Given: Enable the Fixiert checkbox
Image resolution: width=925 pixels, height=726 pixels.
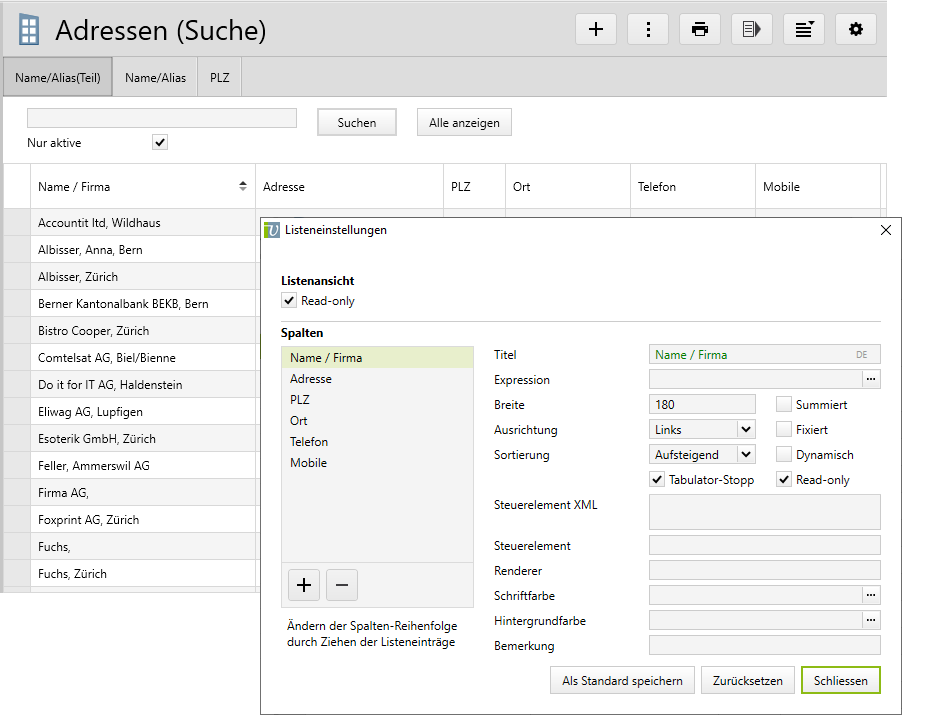Looking at the screenshot, I should pyautogui.click(x=784, y=430).
